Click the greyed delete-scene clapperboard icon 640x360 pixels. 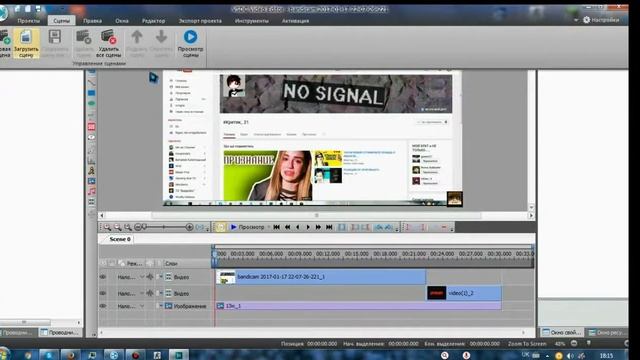pyautogui.click(x=84, y=37)
